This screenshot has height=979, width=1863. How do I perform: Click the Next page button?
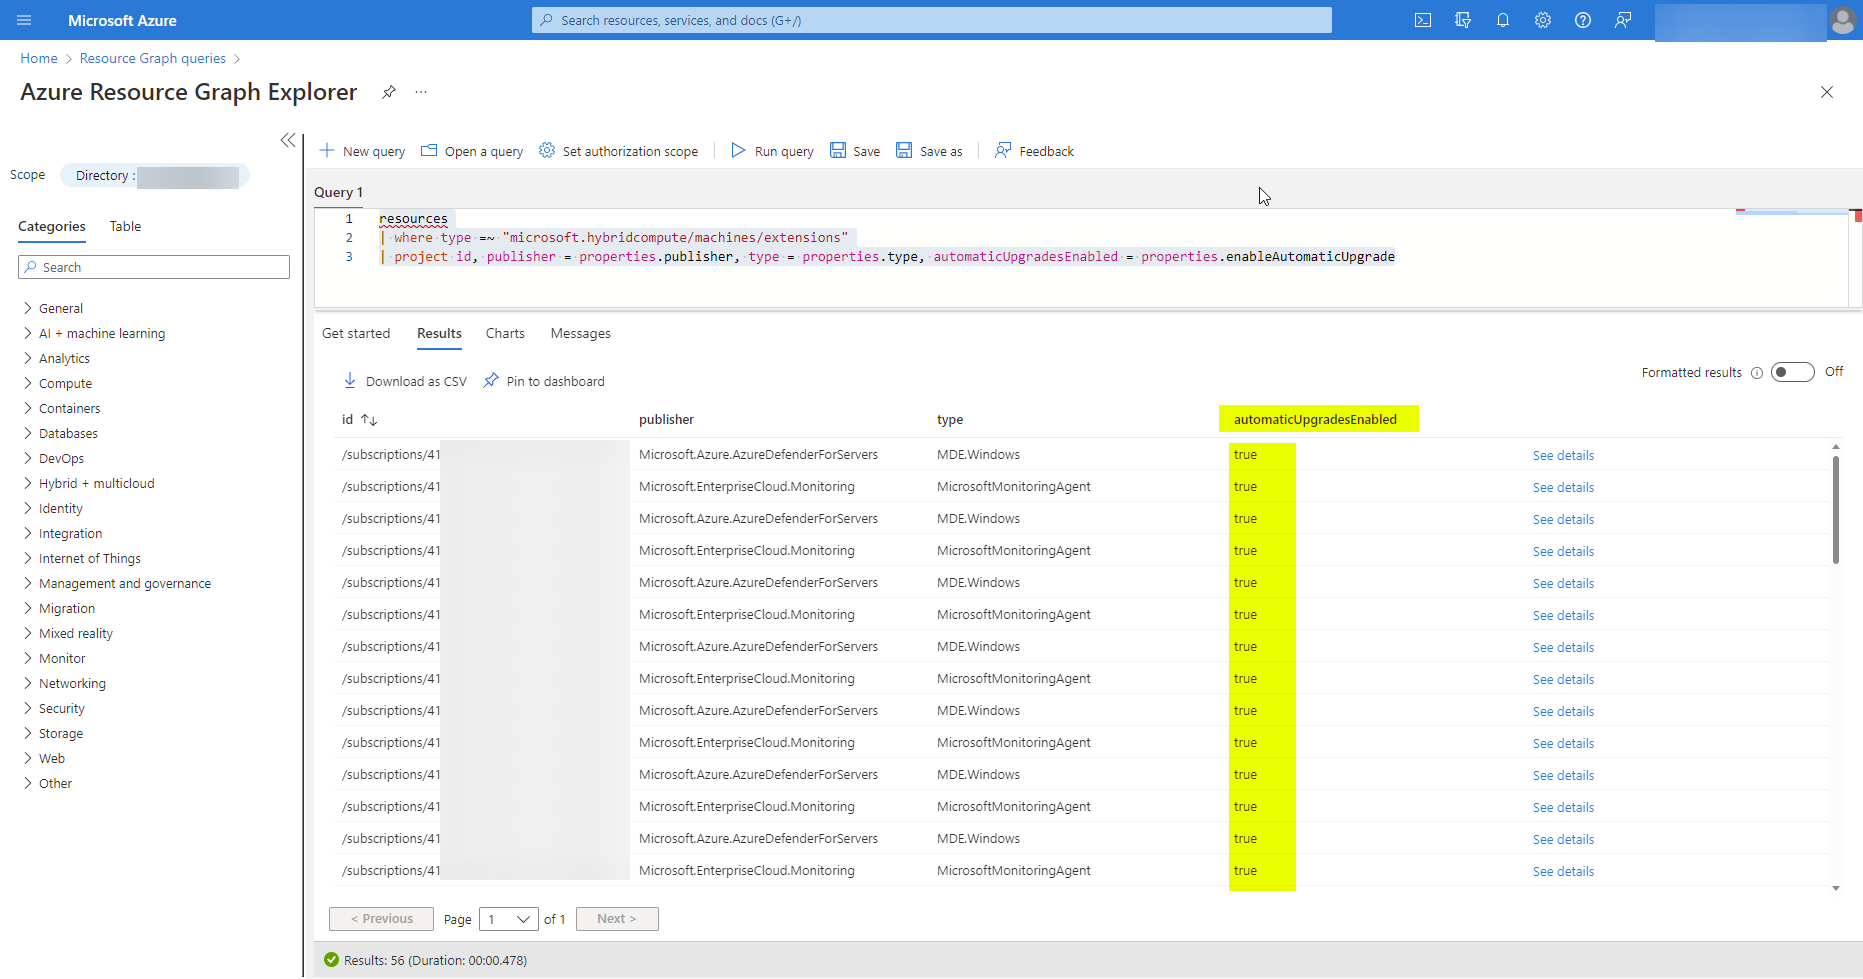pyautogui.click(x=617, y=919)
